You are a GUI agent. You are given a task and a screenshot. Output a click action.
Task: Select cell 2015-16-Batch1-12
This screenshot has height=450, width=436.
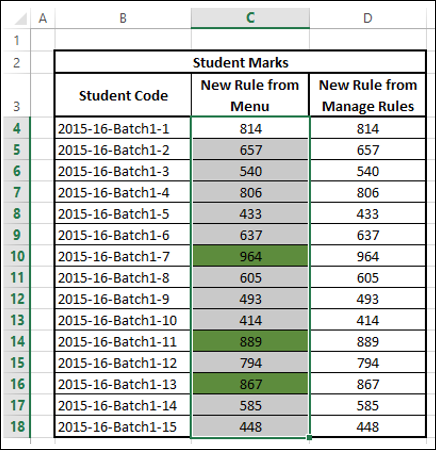(x=123, y=363)
